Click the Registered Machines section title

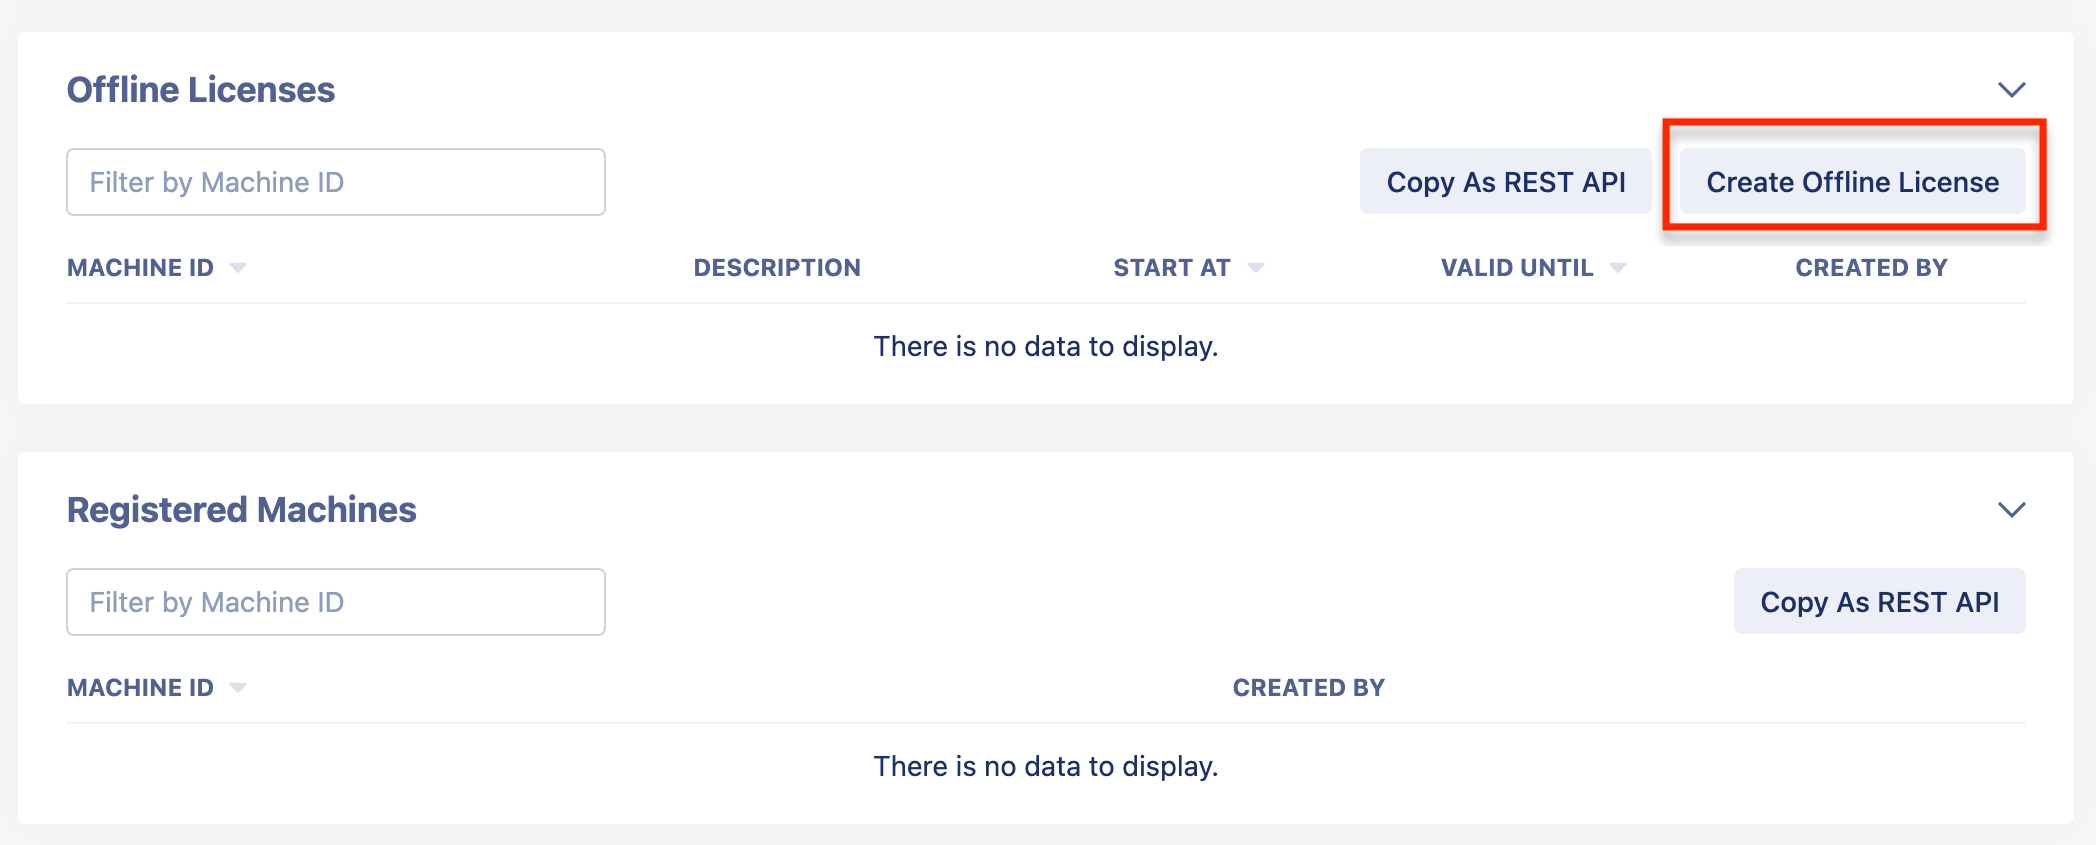(241, 510)
